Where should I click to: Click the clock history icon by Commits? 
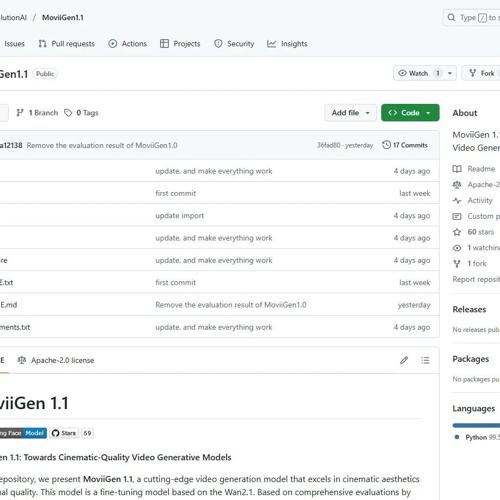[386, 145]
